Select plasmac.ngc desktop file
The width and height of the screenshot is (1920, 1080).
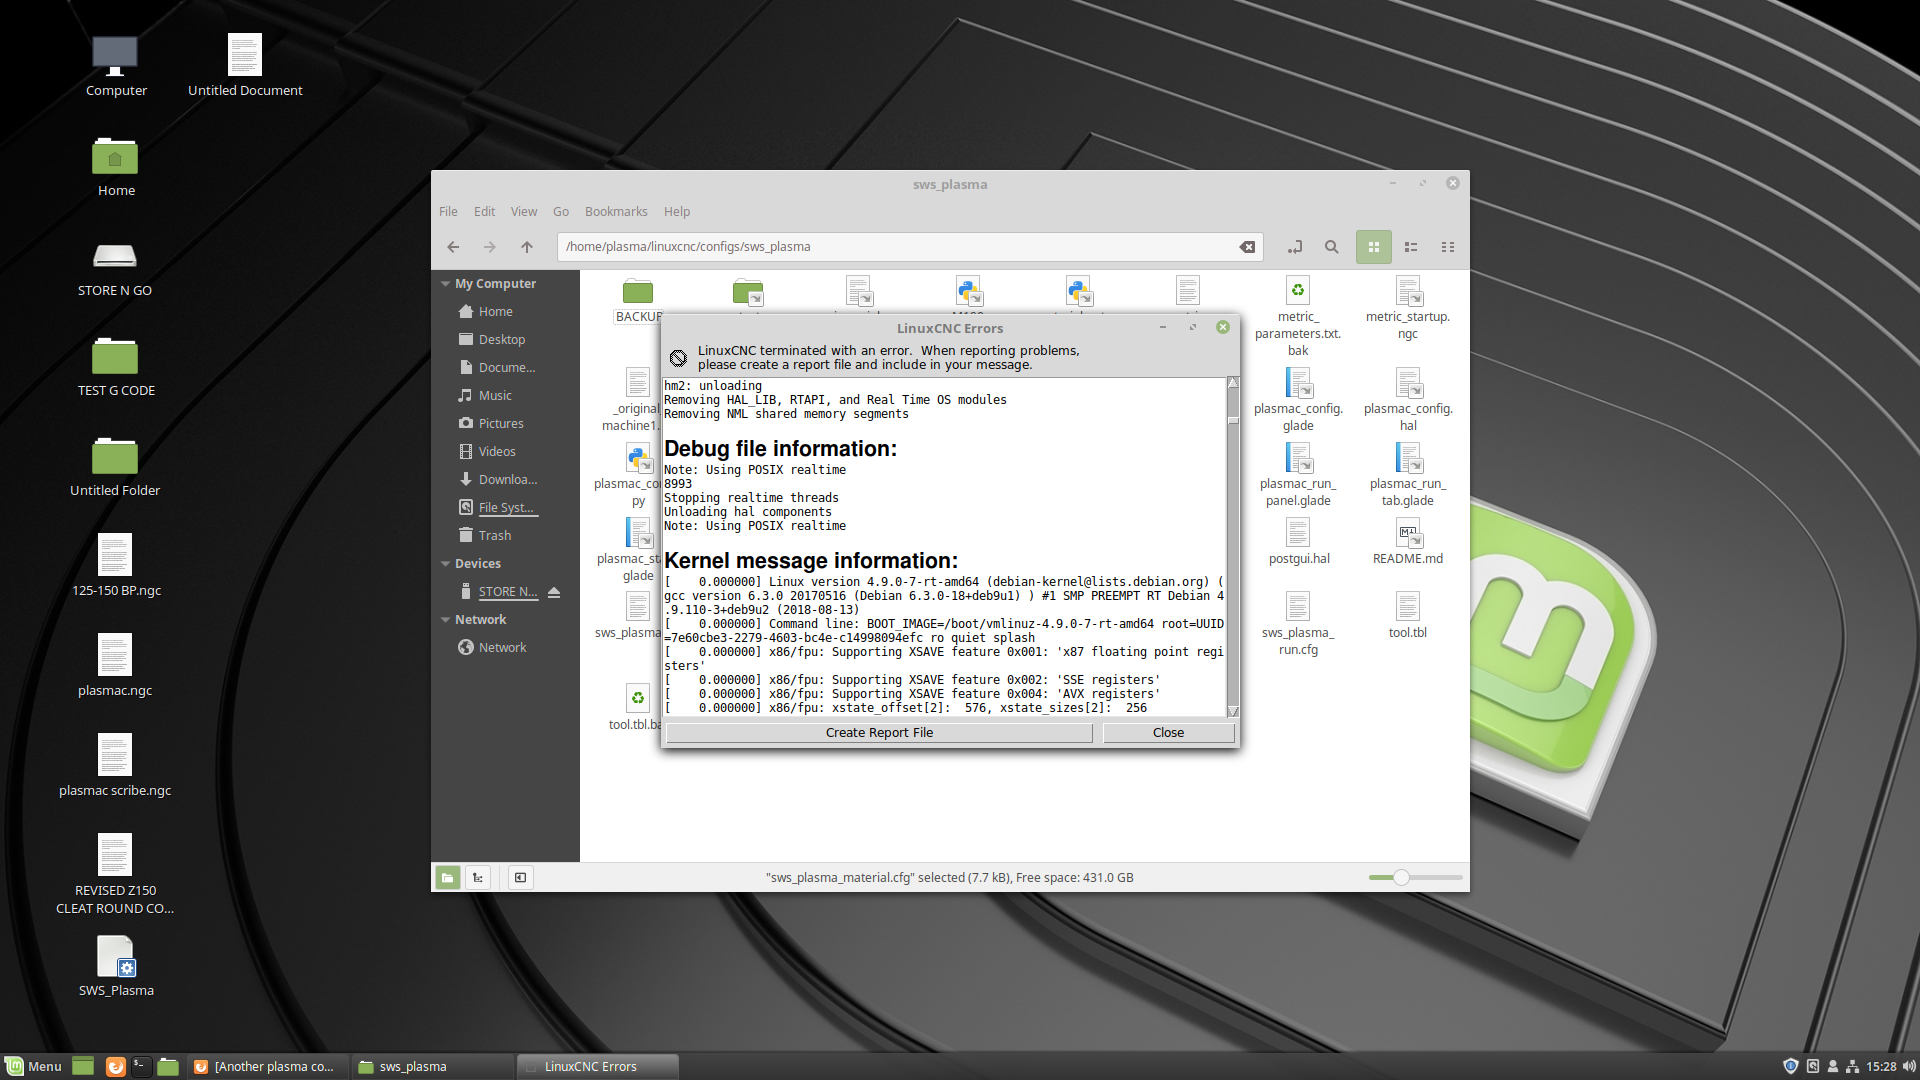click(x=115, y=666)
